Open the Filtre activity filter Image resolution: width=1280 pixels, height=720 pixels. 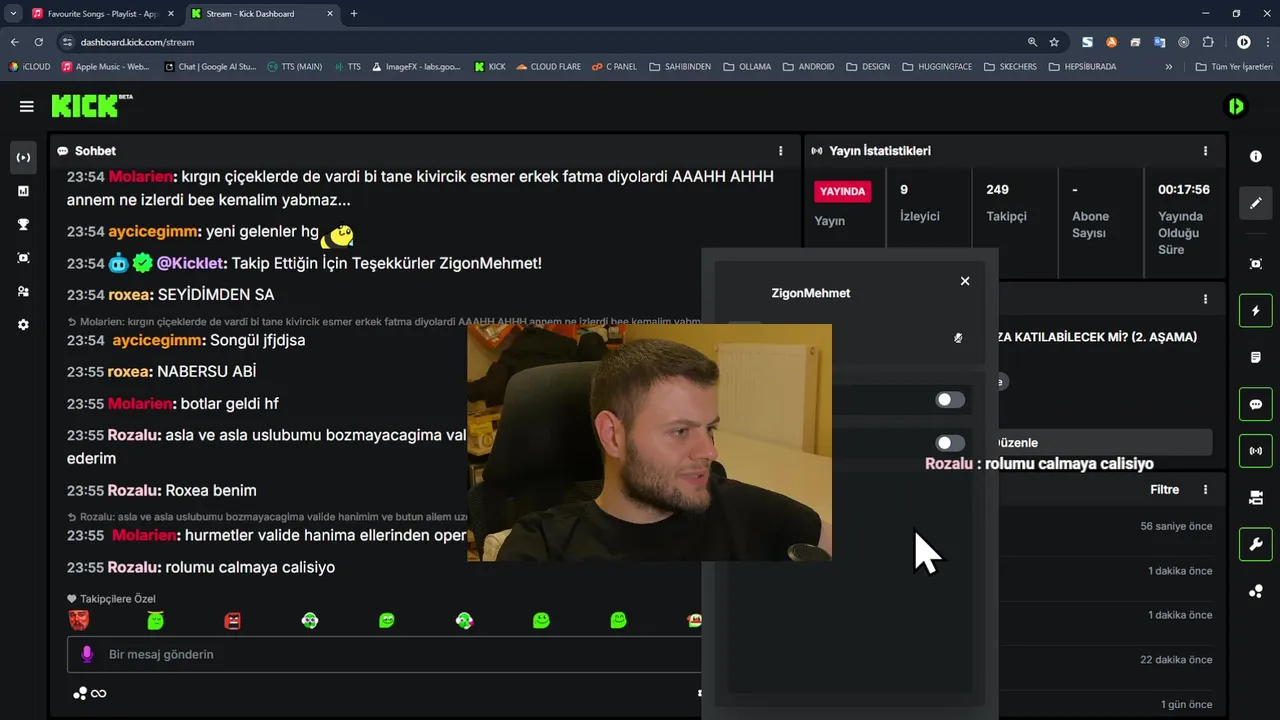1165,490
